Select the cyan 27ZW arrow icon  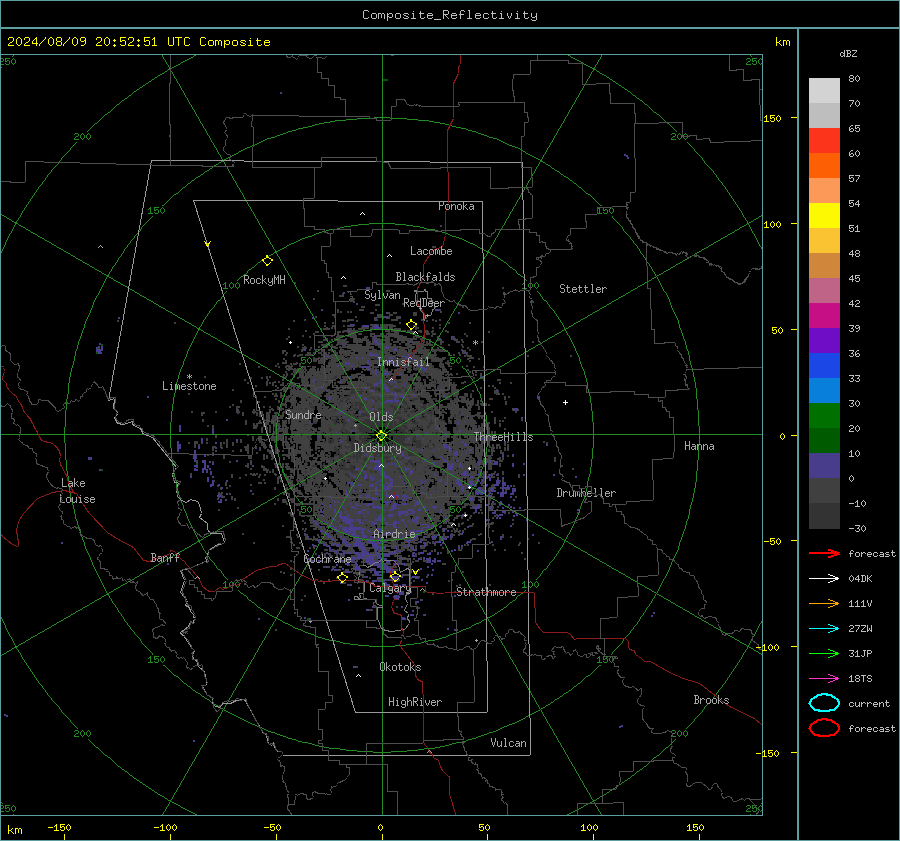[824, 629]
